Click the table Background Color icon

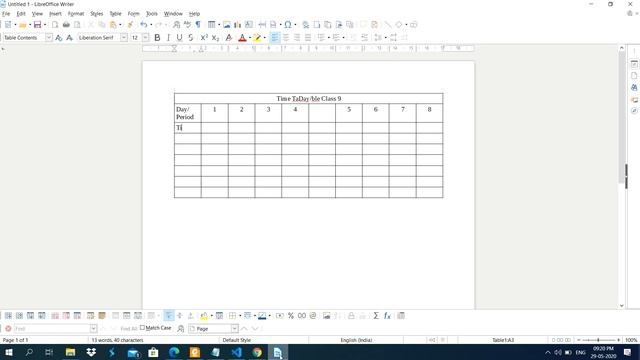click(x=204, y=316)
